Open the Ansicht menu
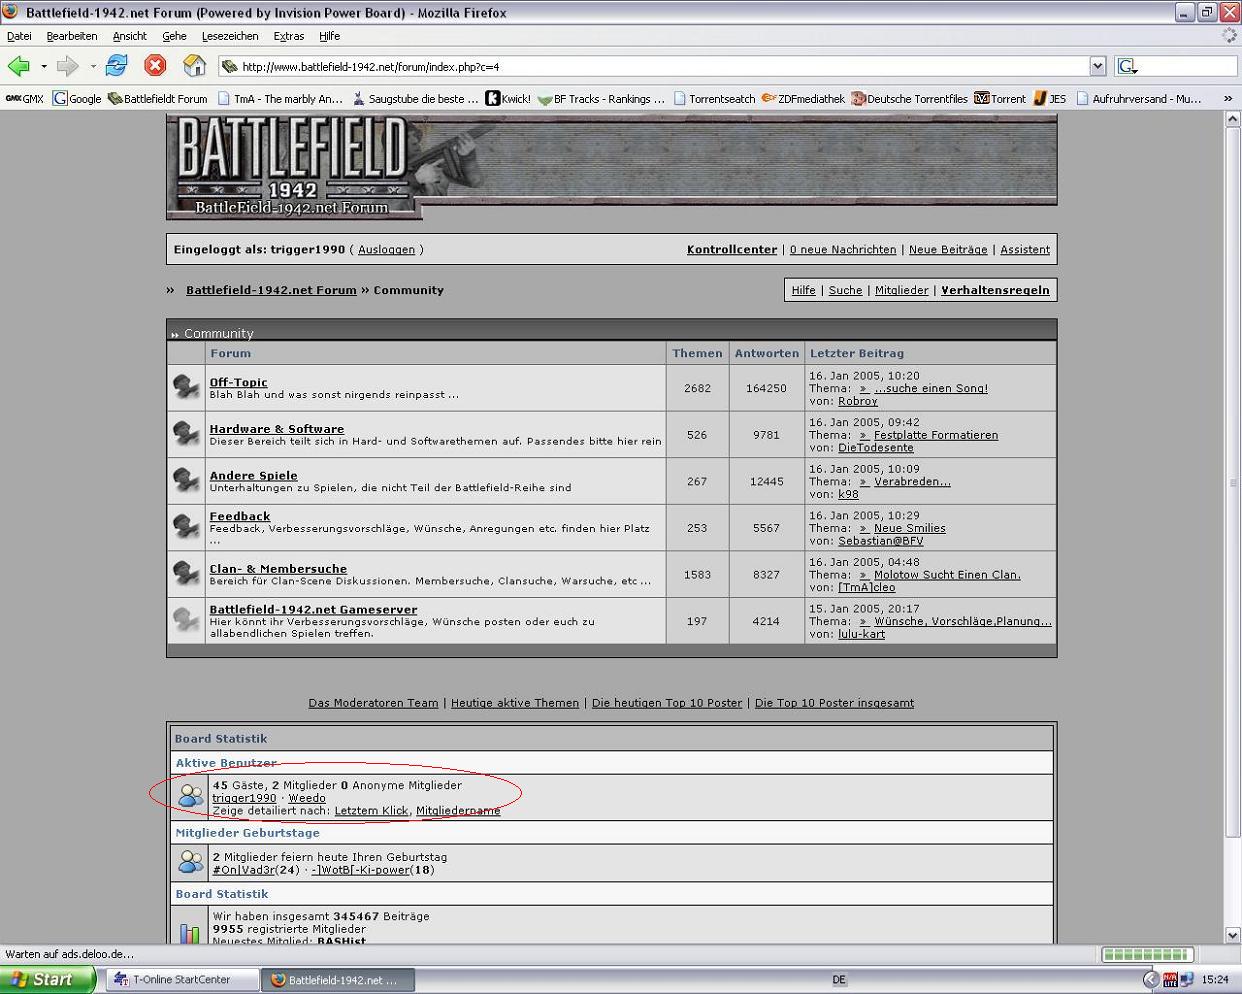 click(x=130, y=36)
